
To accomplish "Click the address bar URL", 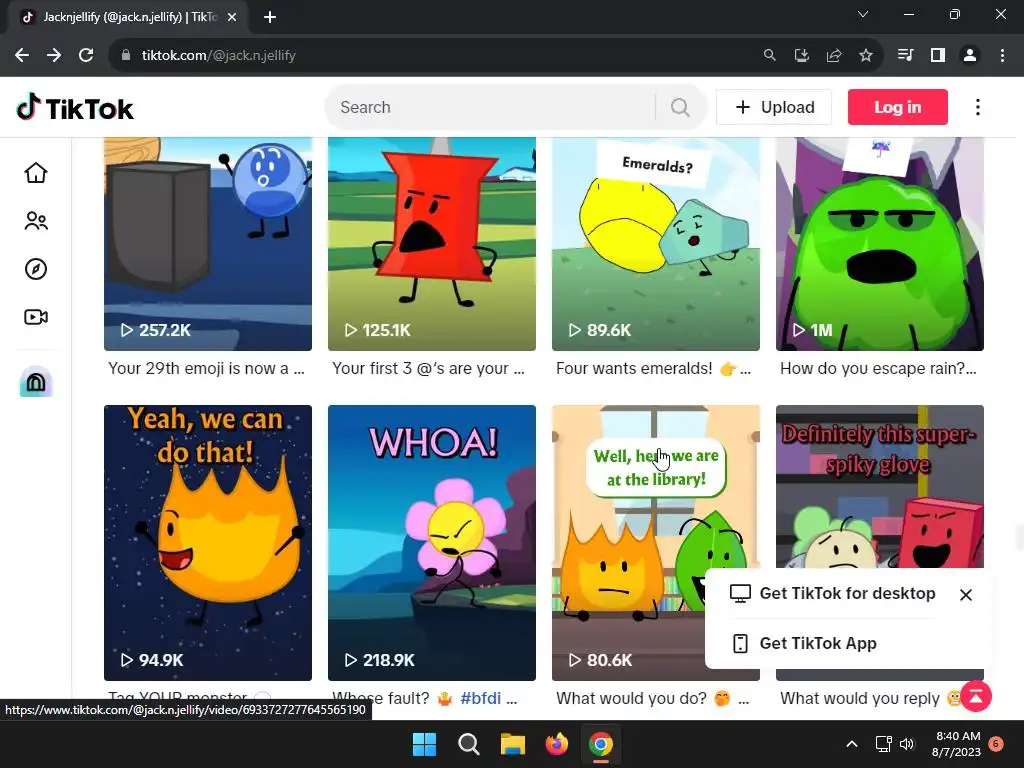I will 219,56.
